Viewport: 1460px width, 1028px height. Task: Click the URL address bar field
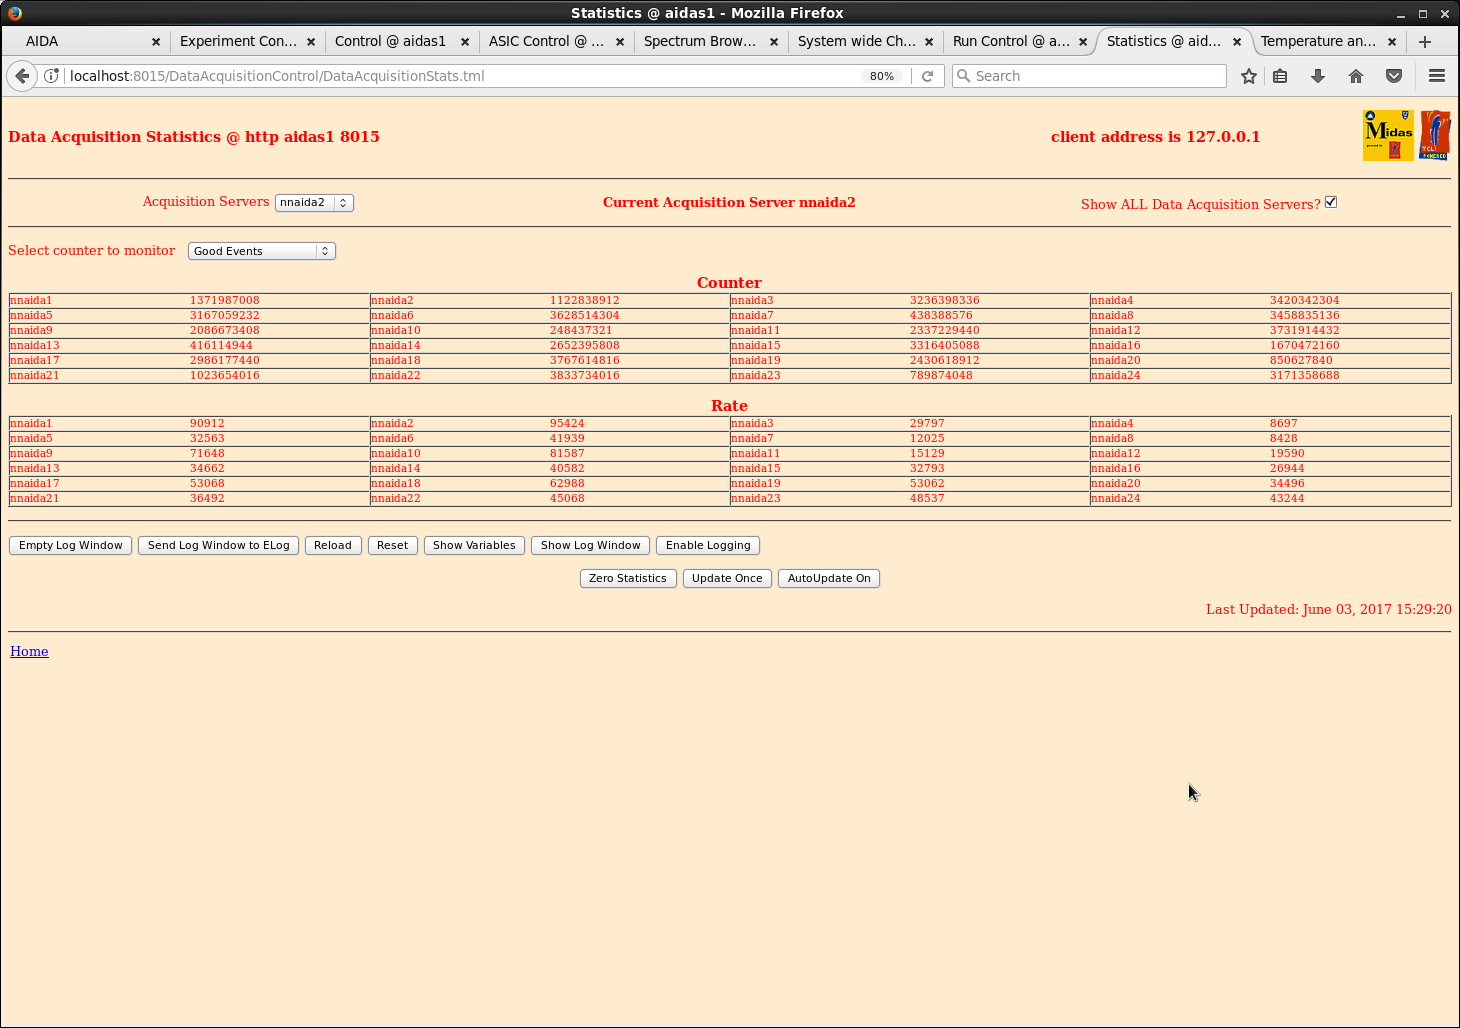[x=460, y=76]
